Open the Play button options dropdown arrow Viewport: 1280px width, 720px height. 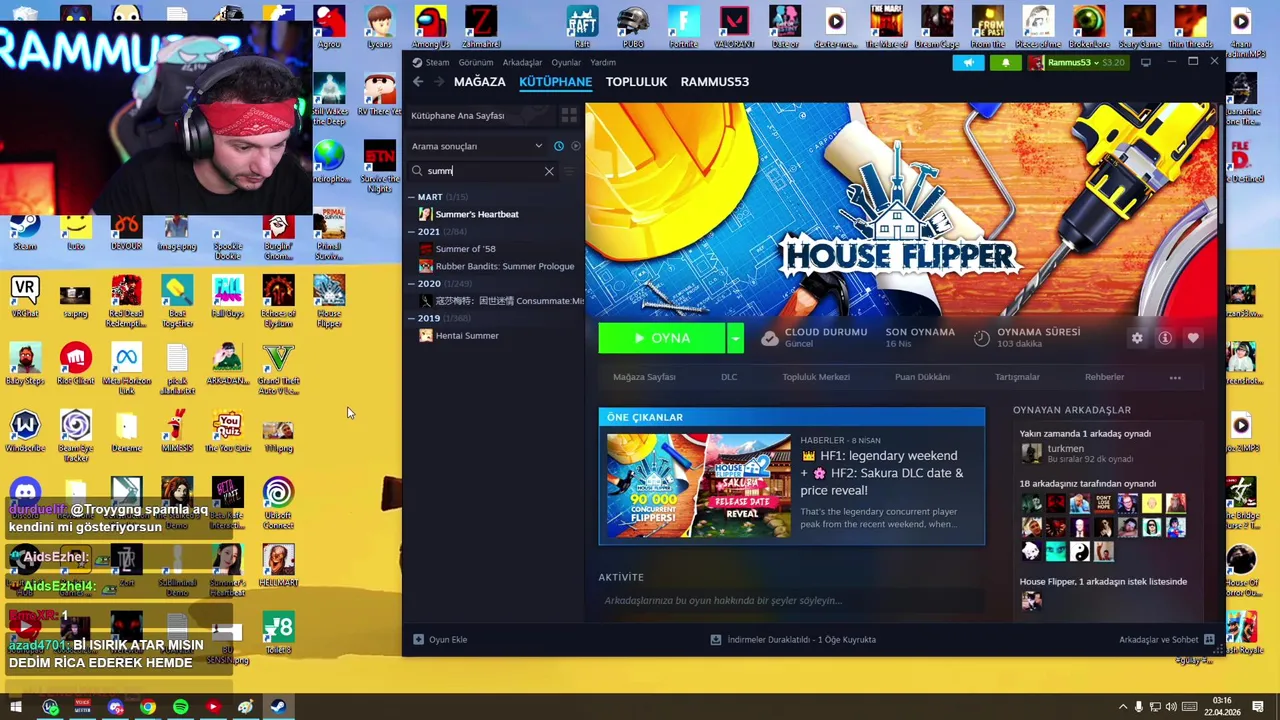point(735,338)
